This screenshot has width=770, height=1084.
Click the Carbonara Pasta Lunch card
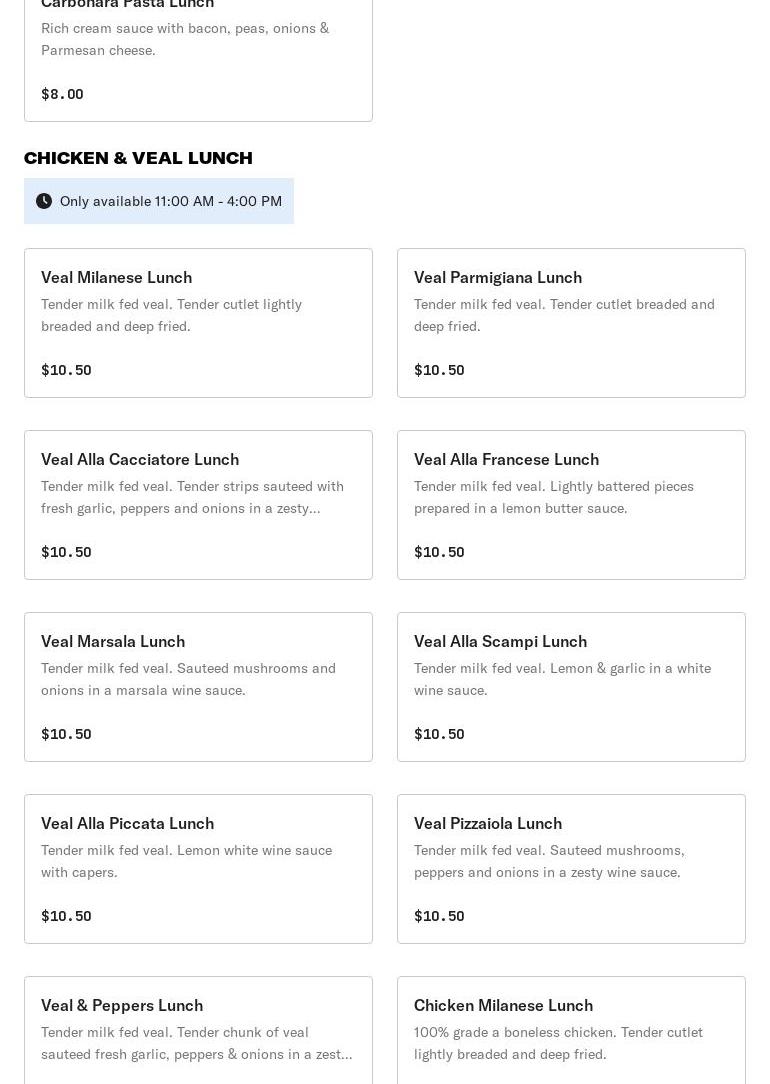198,61
